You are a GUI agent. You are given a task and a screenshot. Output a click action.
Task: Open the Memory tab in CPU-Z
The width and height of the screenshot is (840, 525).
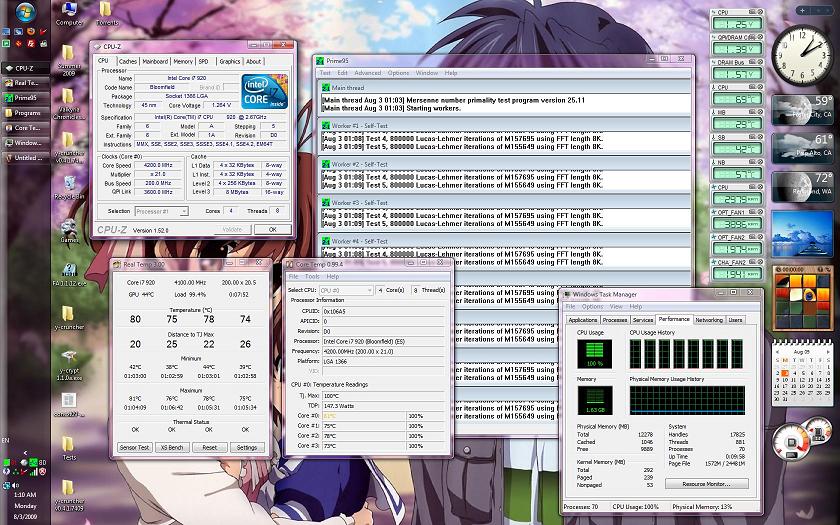183,62
